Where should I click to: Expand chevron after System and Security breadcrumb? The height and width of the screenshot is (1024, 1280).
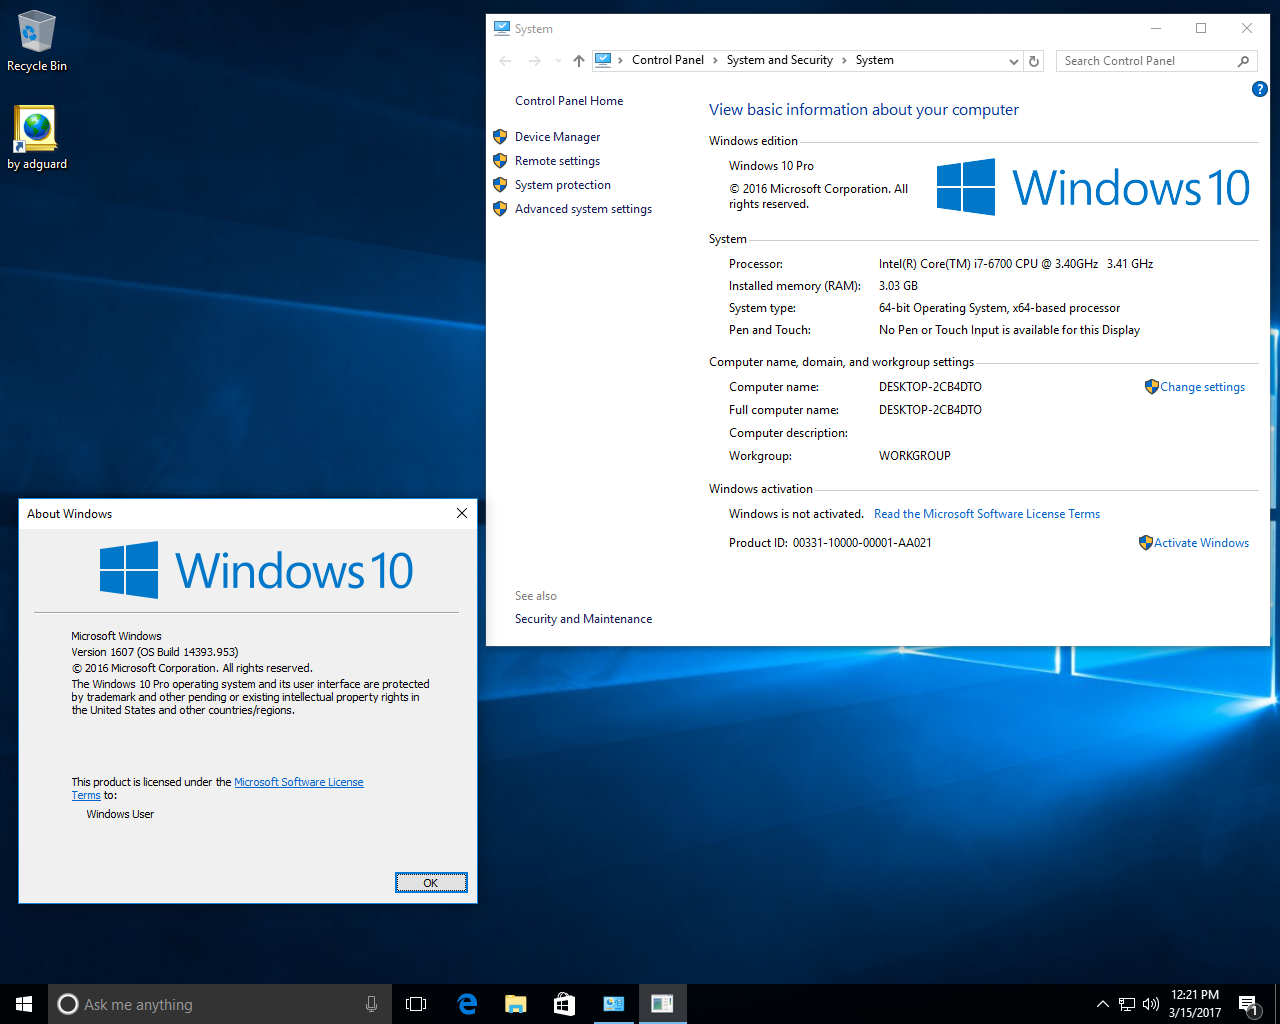[x=844, y=60]
